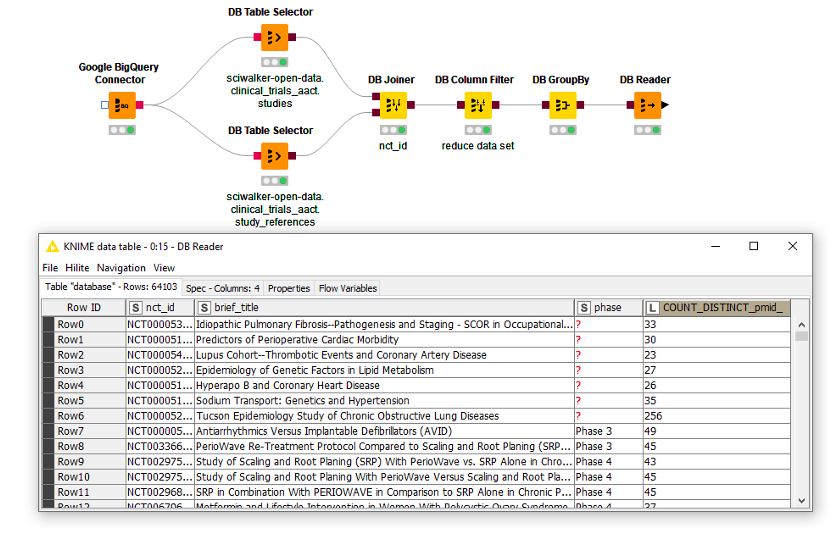Click the table scrollbar down arrow

point(802,500)
